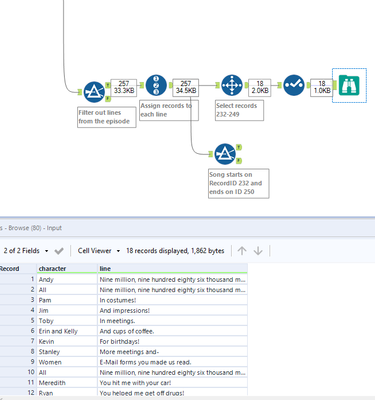Select the 'Kevin' character cell
This screenshot has height=400, width=375.
click(67, 341)
